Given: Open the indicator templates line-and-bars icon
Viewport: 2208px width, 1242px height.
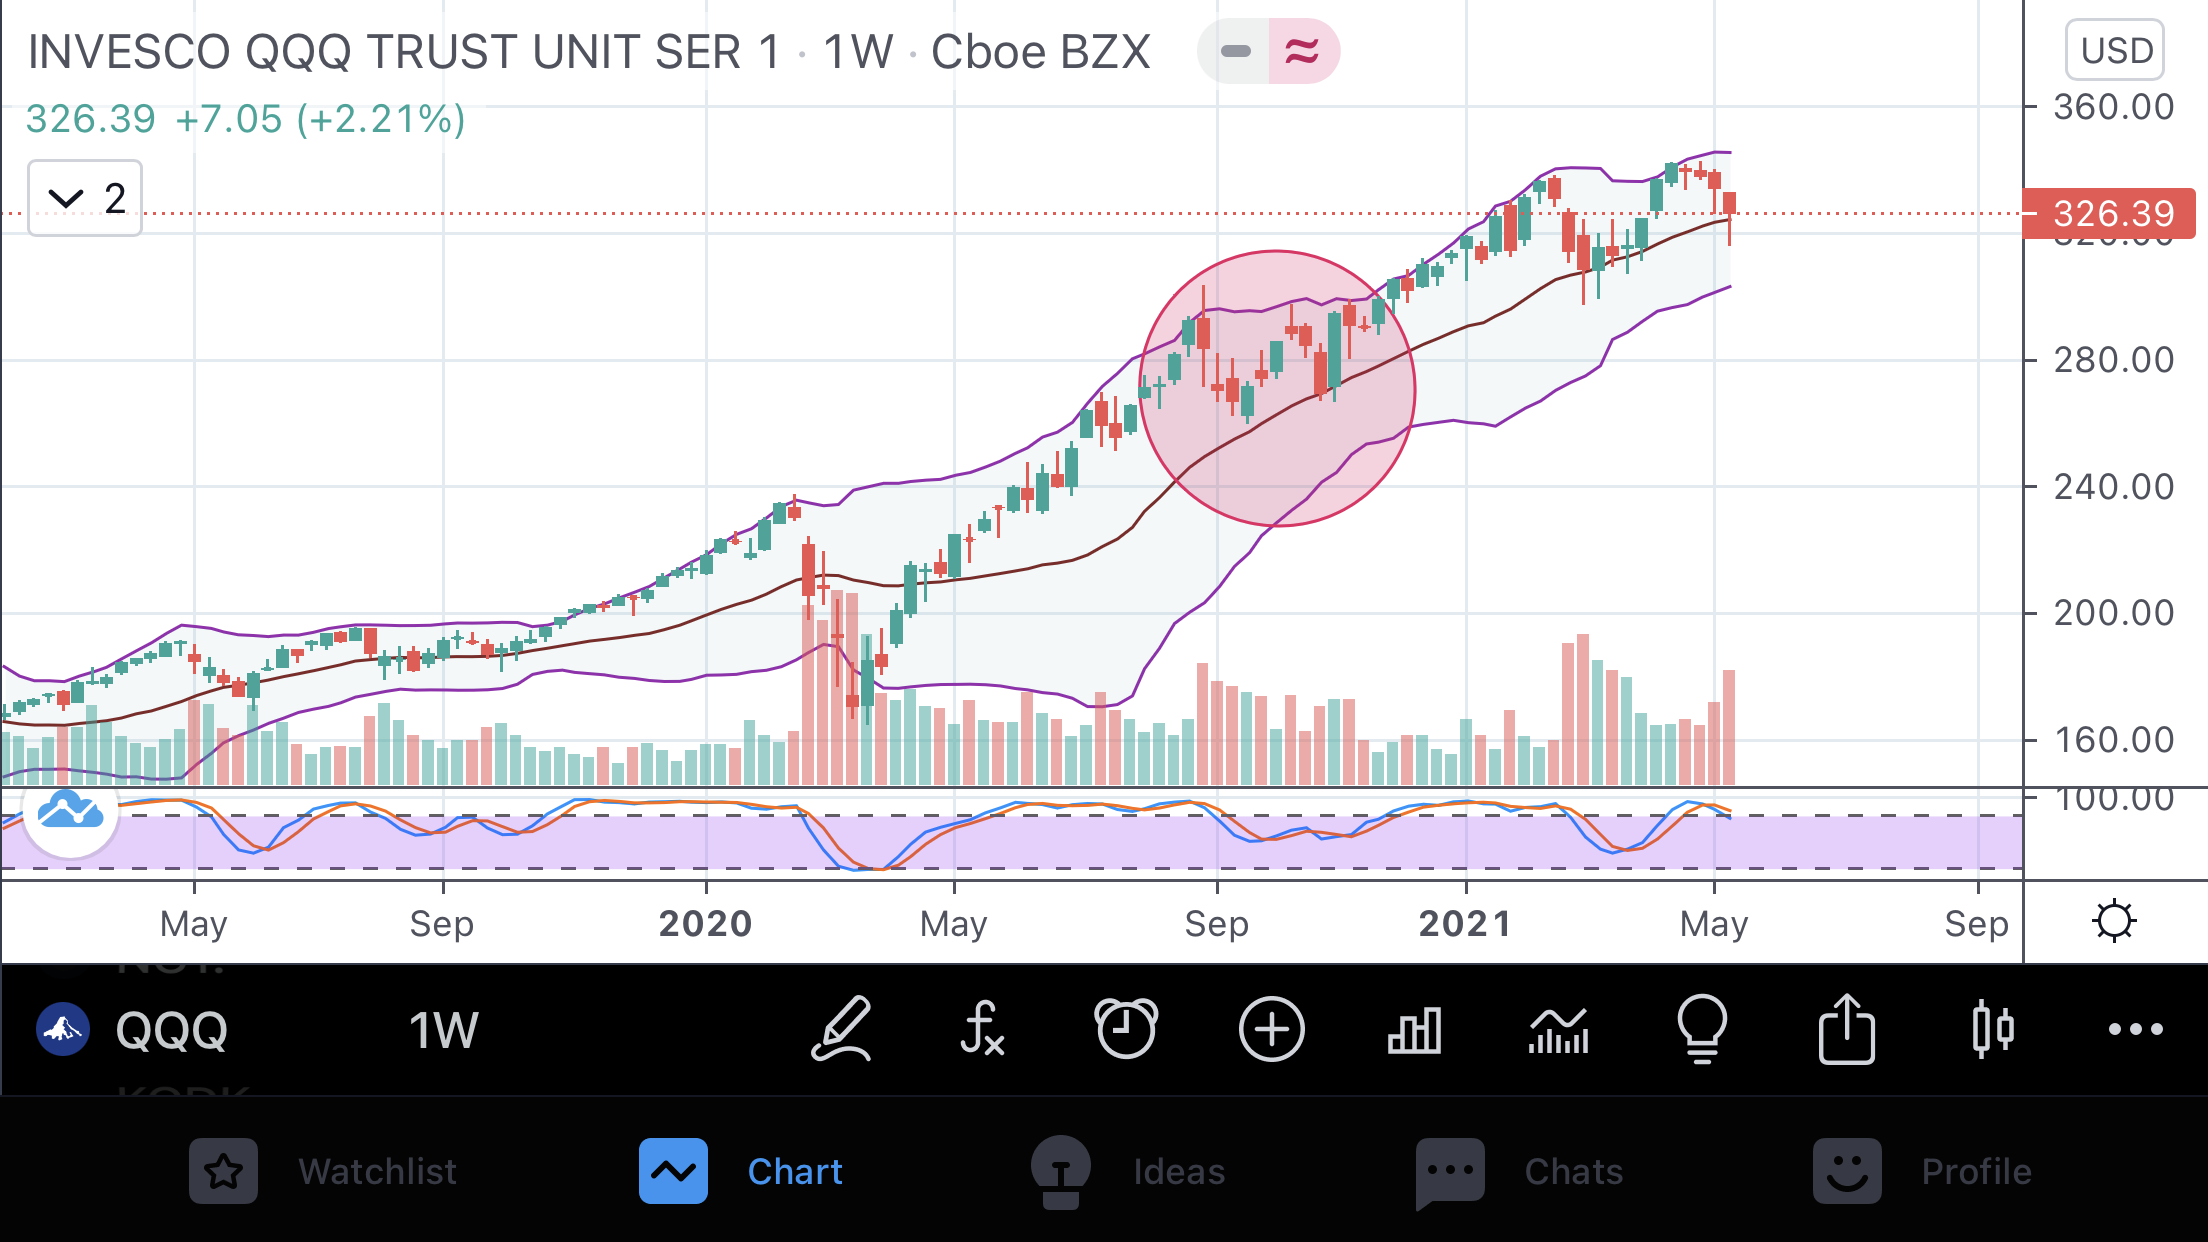Looking at the screenshot, I should pyautogui.click(x=1558, y=1030).
